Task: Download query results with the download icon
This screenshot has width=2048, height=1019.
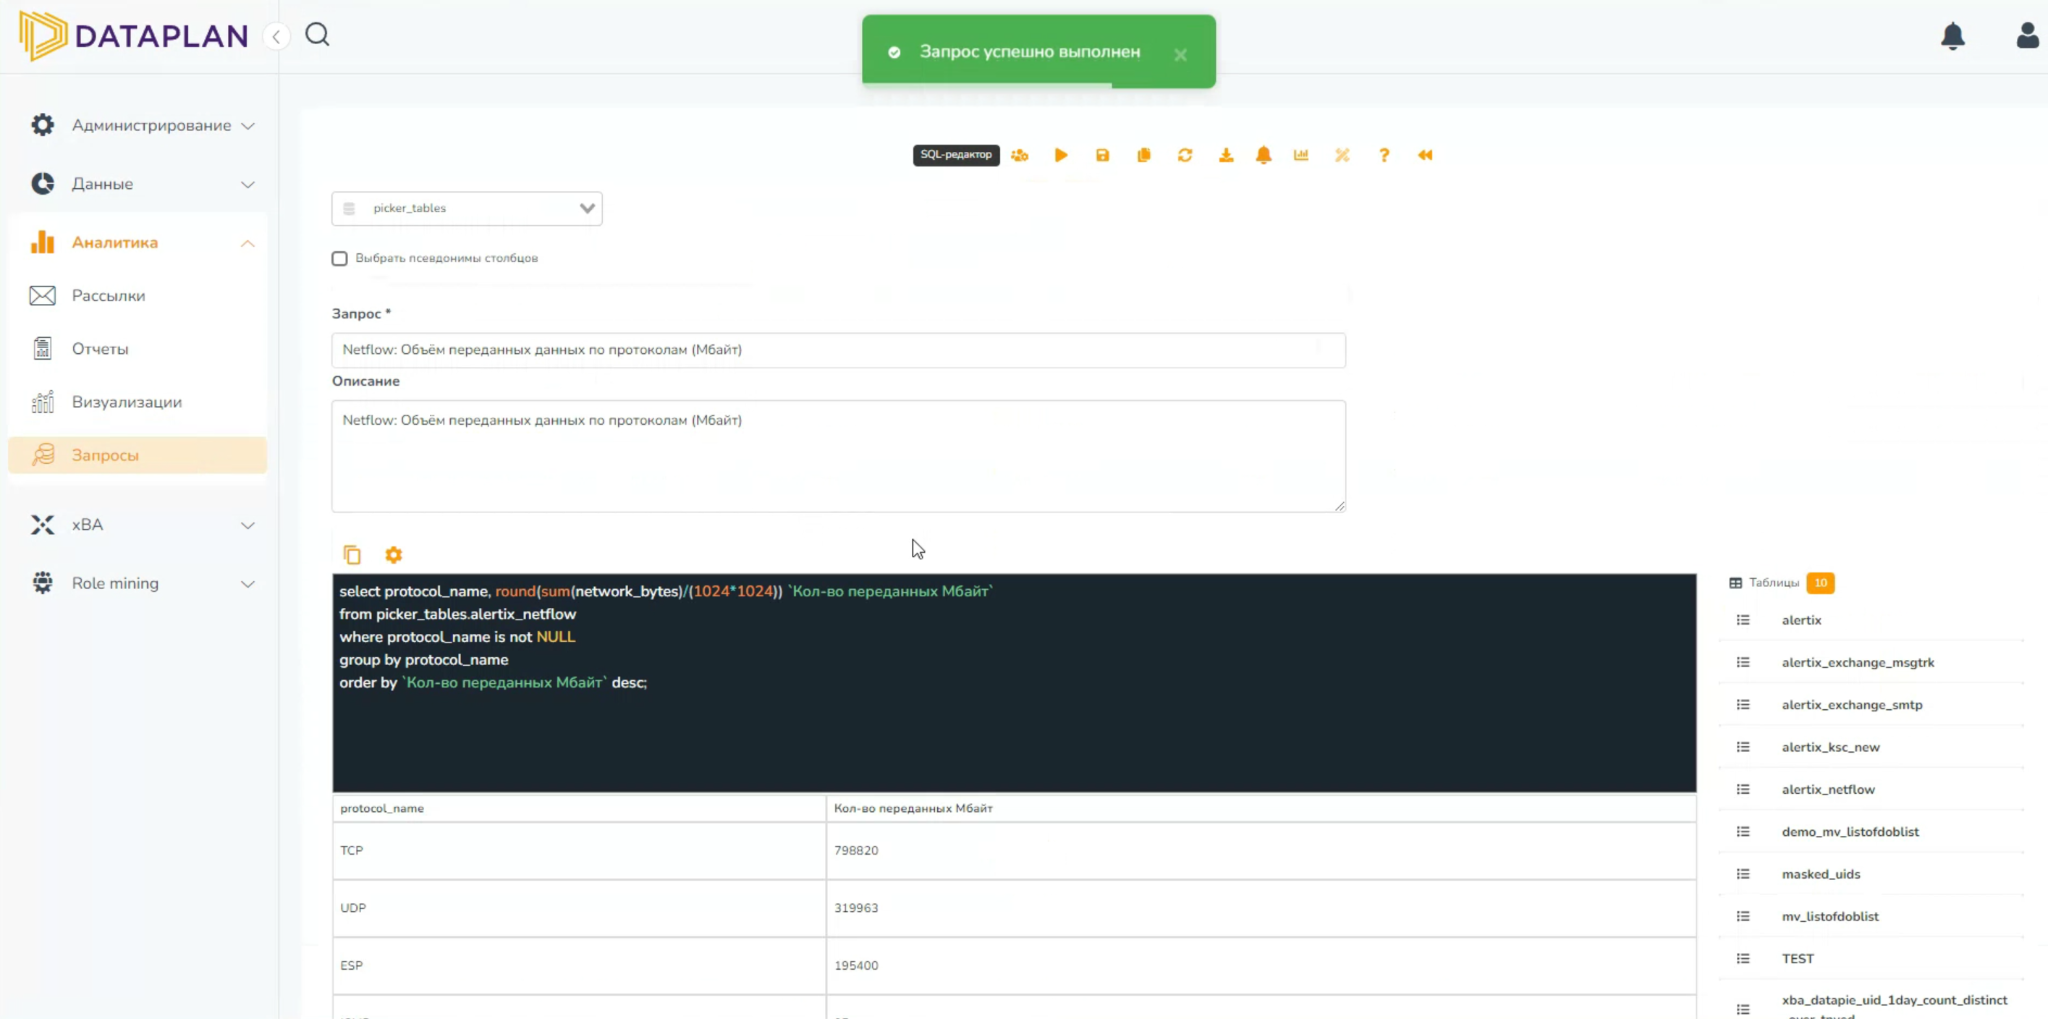Action: click(1226, 155)
